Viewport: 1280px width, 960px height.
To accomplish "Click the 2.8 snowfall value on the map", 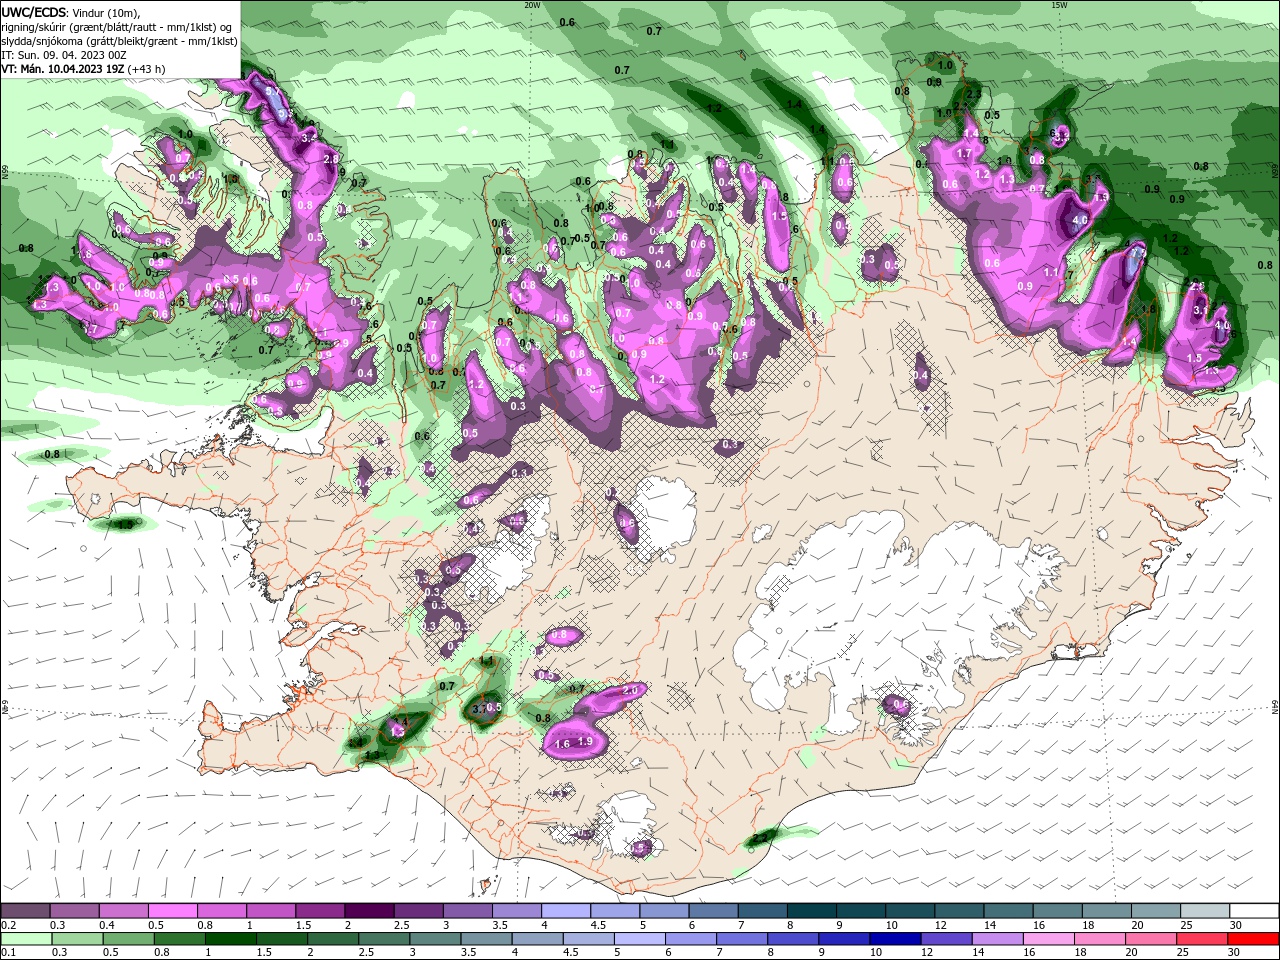I will tap(332, 159).
